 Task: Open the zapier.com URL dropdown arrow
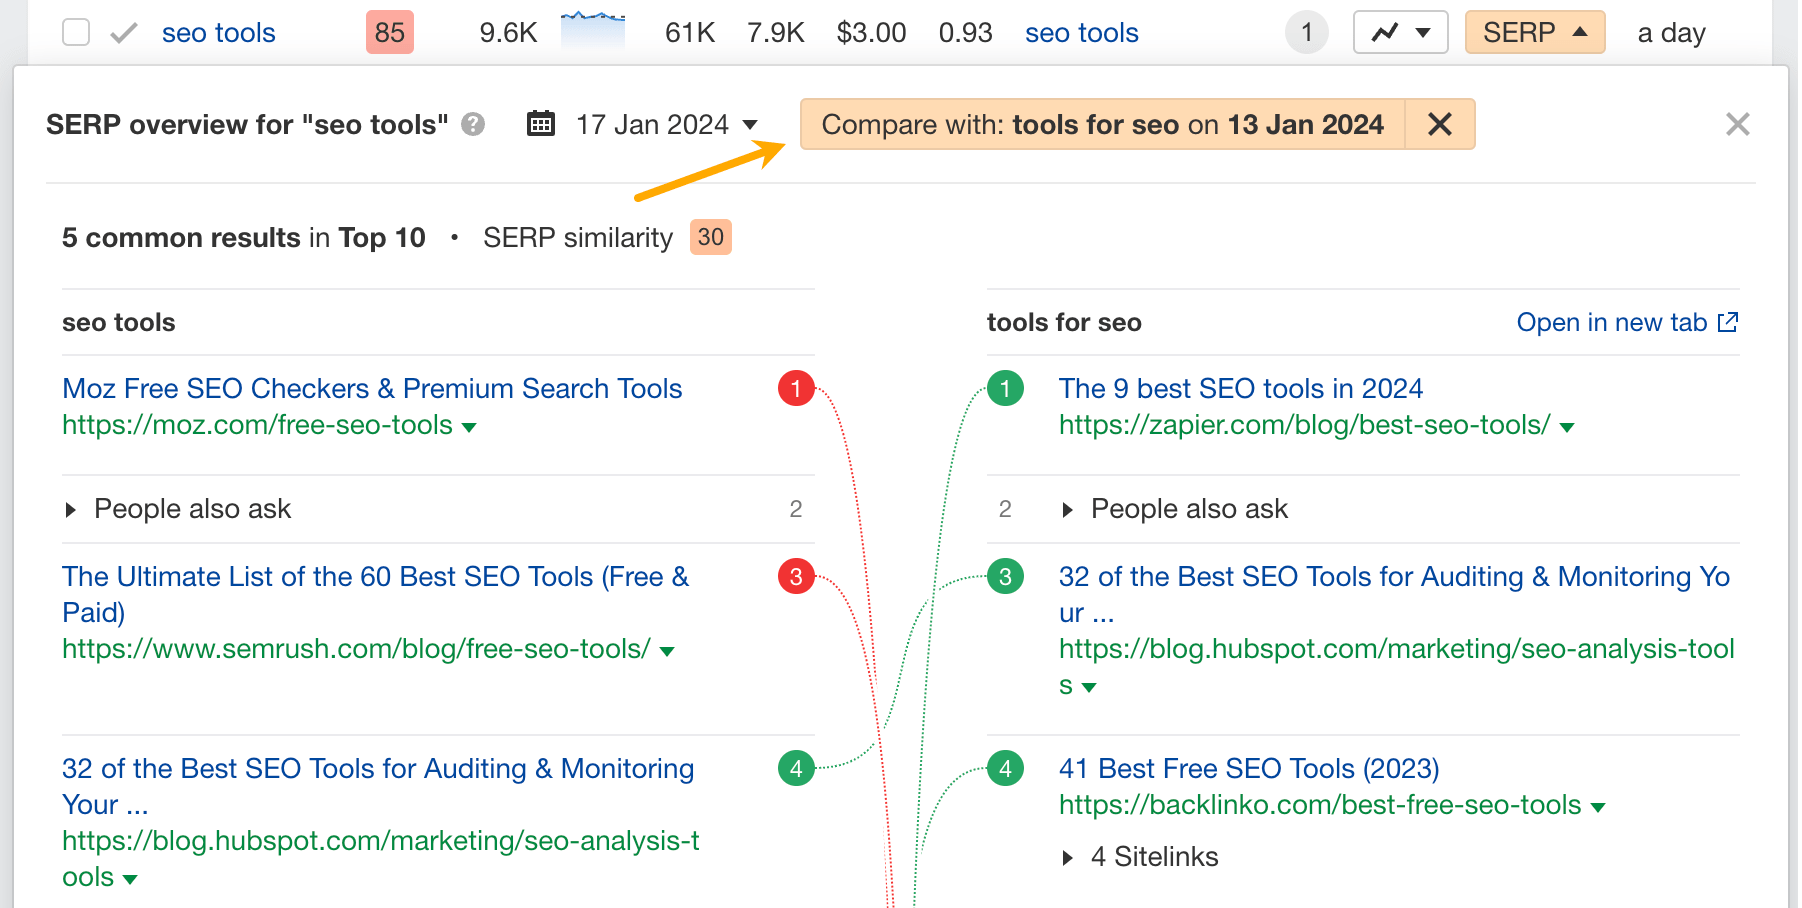[x=1567, y=427]
